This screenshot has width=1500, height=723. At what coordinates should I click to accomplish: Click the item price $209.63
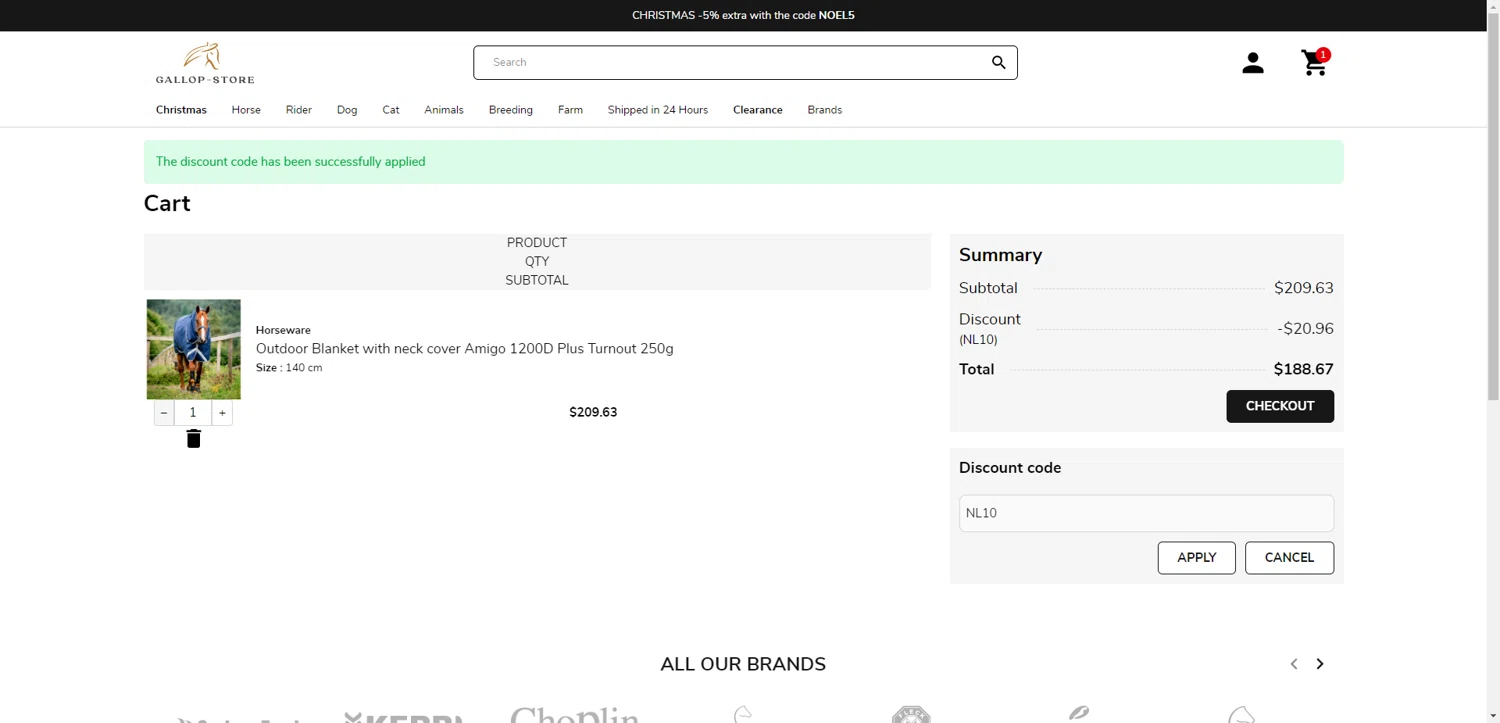[593, 412]
